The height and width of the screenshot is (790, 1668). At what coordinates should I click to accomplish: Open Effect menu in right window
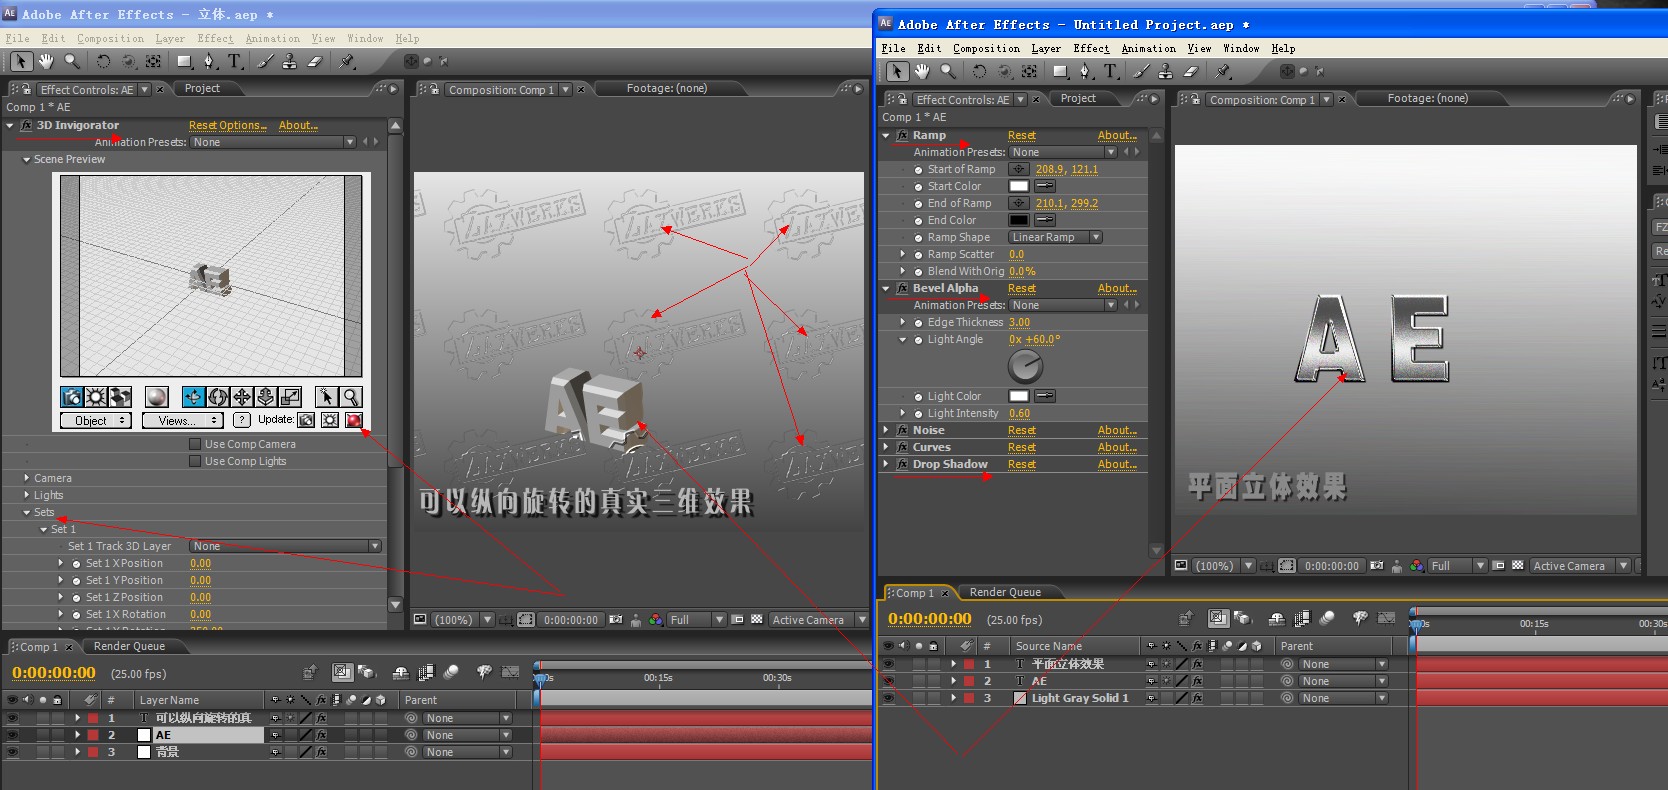pos(1091,48)
